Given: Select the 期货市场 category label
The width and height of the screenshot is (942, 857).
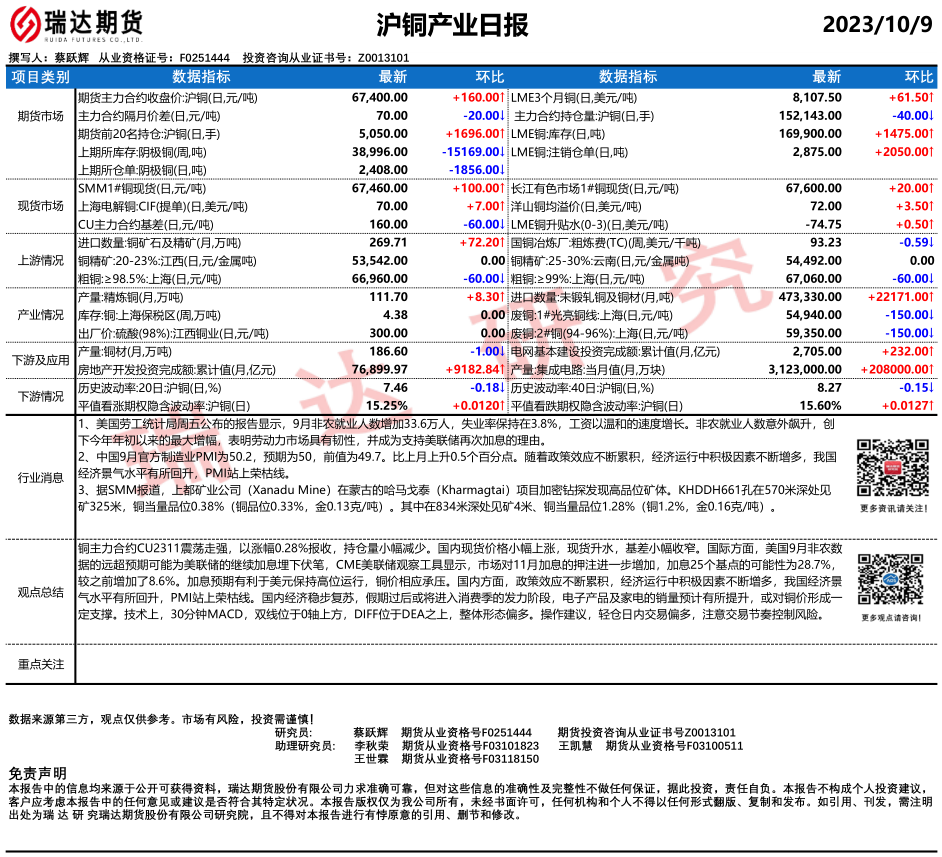Looking at the screenshot, I should (41, 116).
